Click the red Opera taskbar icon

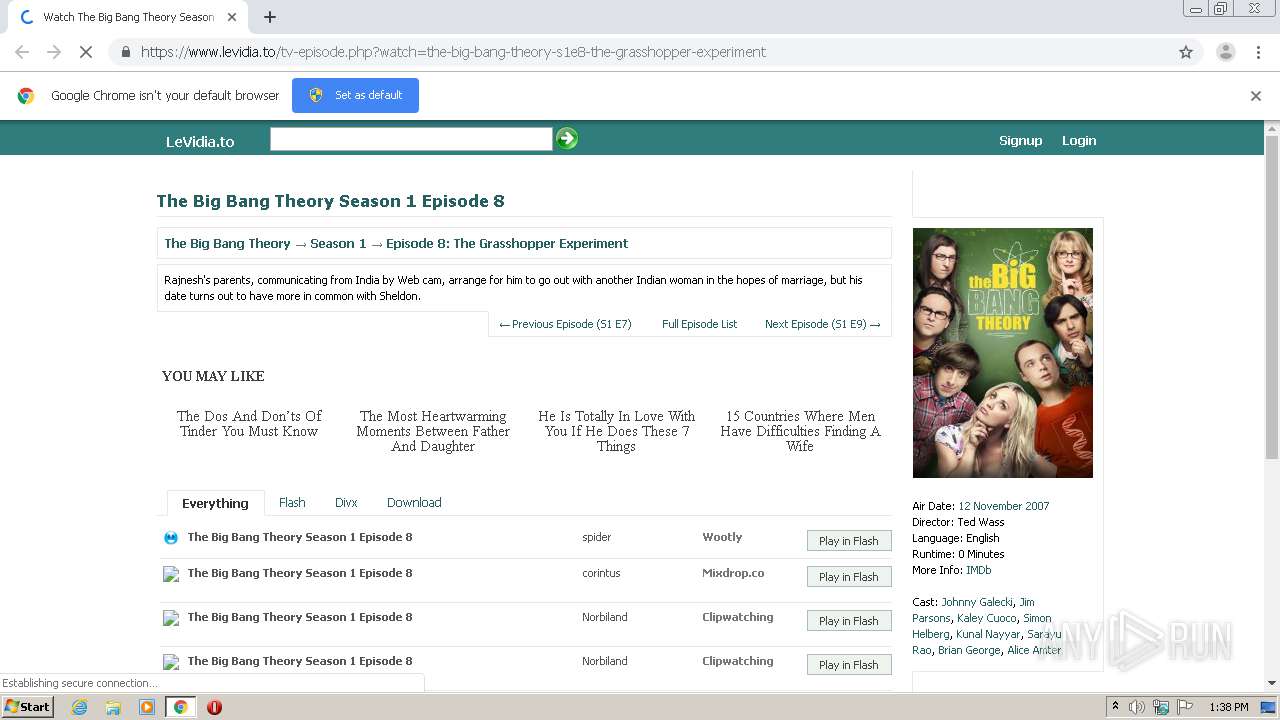pos(214,707)
